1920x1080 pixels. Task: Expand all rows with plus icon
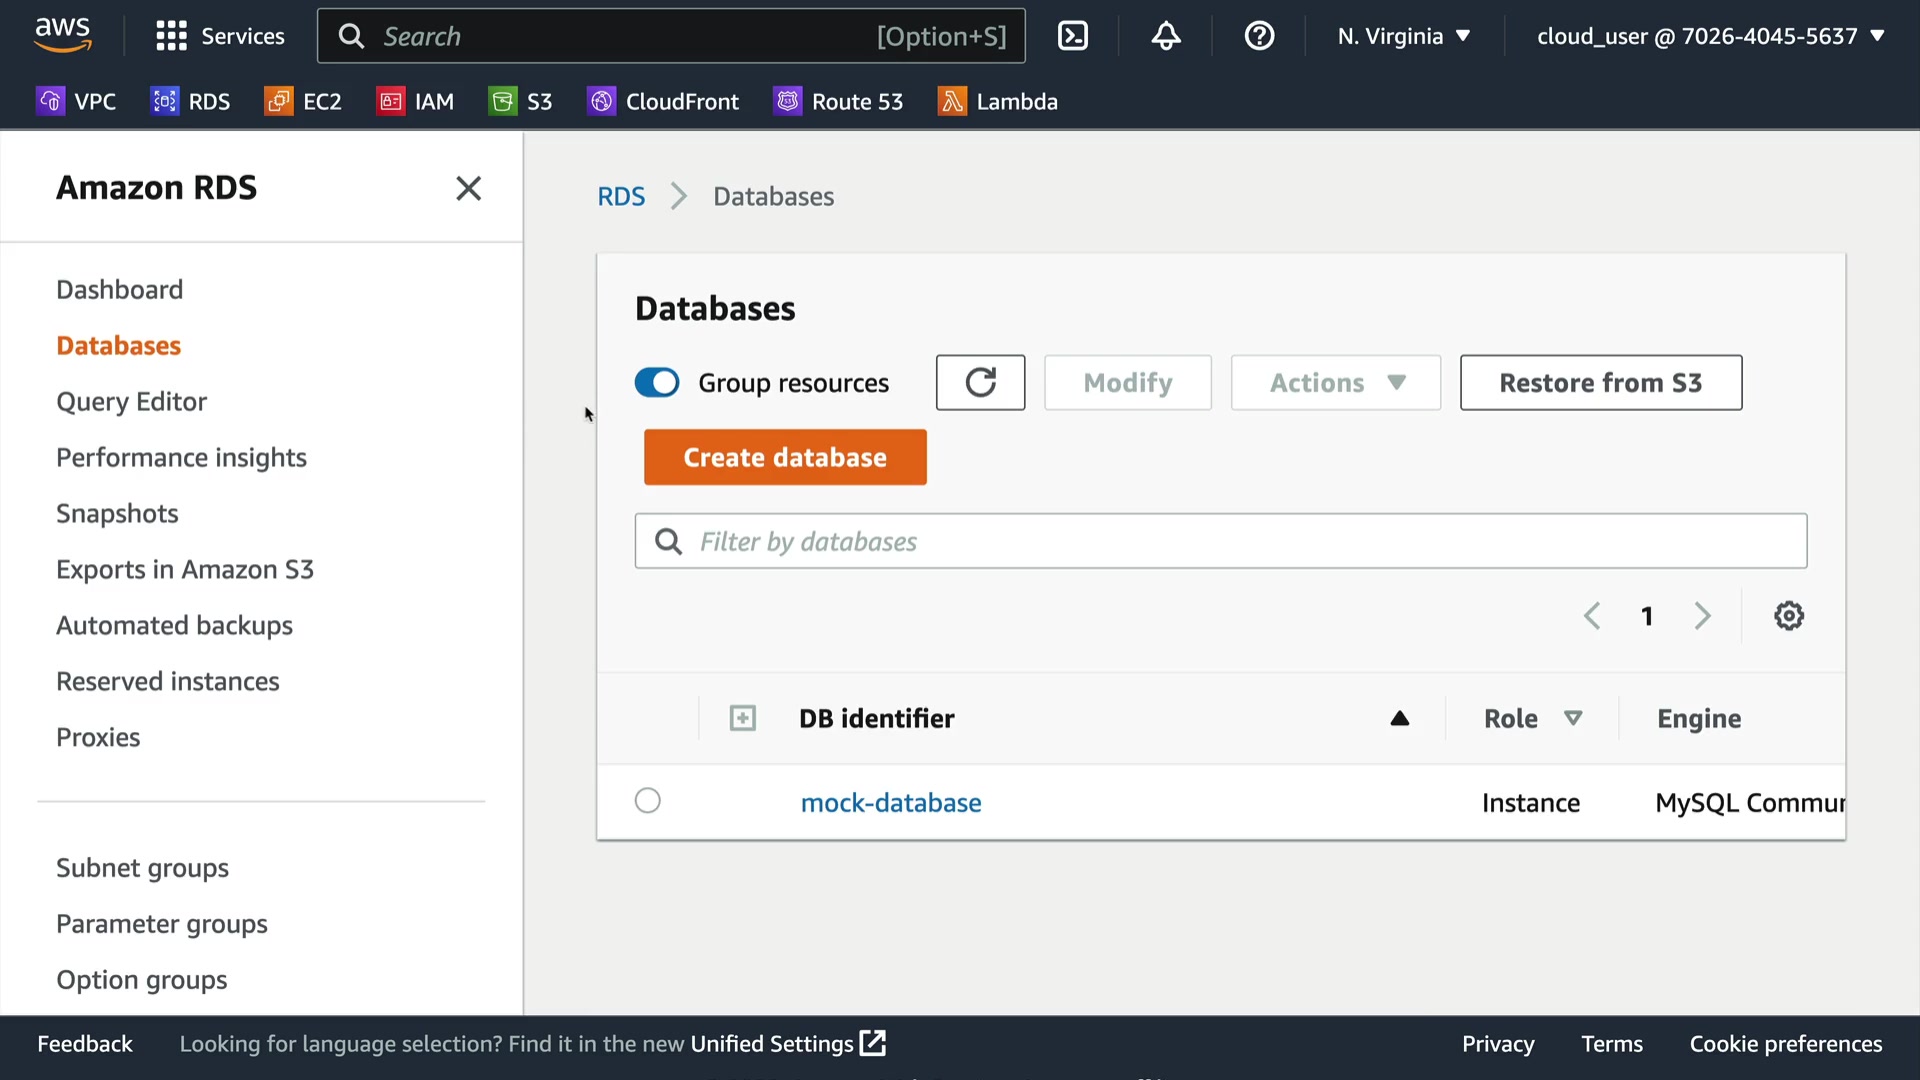click(743, 718)
